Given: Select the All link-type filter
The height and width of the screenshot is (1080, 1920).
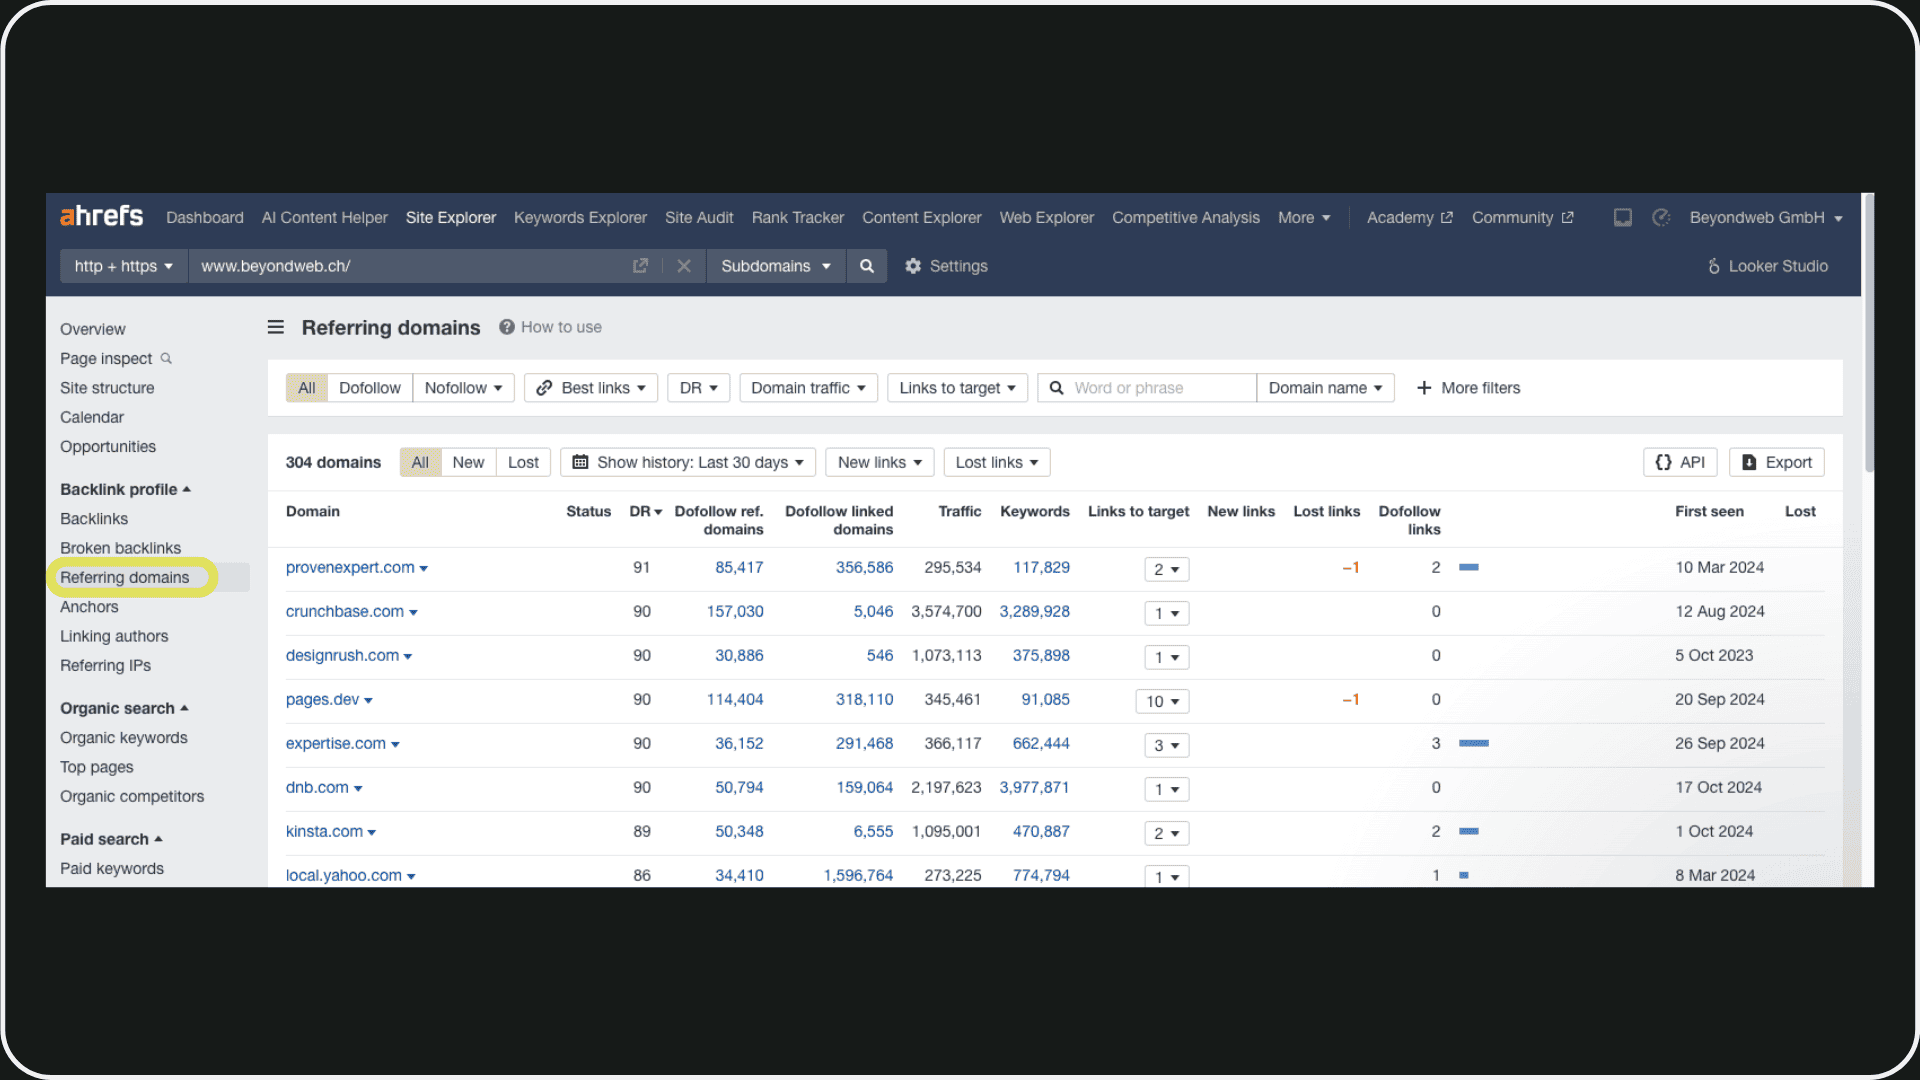Looking at the screenshot, I should pyautogui.click(x=306, y=388).
